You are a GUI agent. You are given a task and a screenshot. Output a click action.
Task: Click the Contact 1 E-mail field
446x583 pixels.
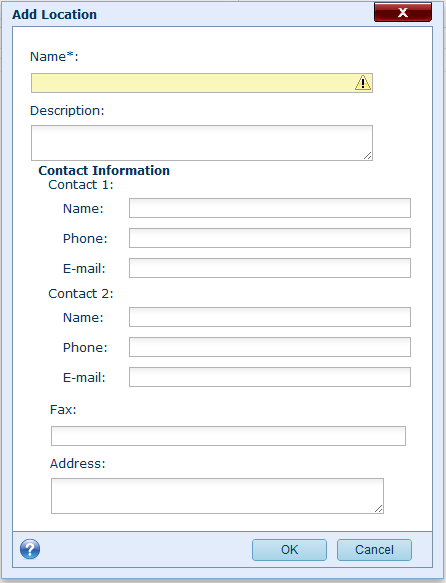[x=270, y=268]
